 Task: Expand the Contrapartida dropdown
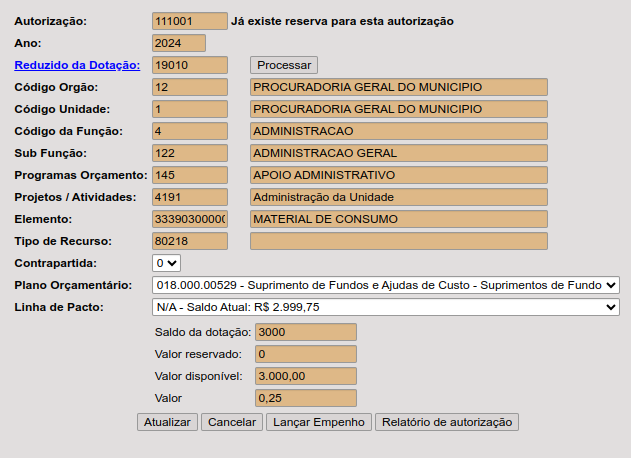point(166,263)
